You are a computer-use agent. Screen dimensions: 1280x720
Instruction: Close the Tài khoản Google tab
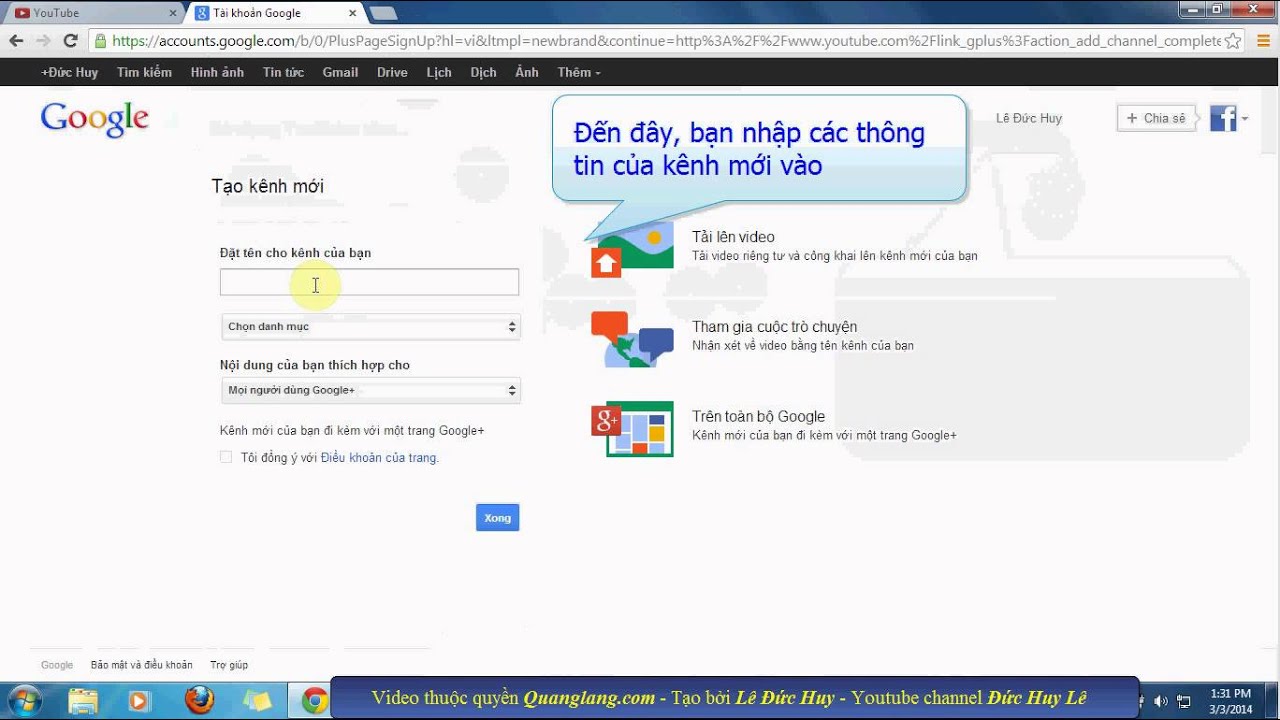tap(354, 13)
